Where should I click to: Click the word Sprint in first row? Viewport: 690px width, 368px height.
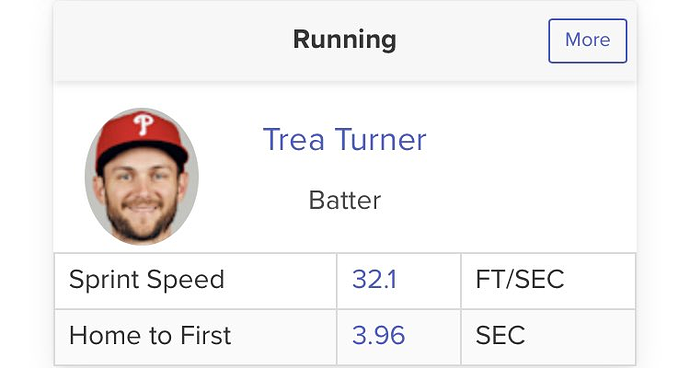105,280
